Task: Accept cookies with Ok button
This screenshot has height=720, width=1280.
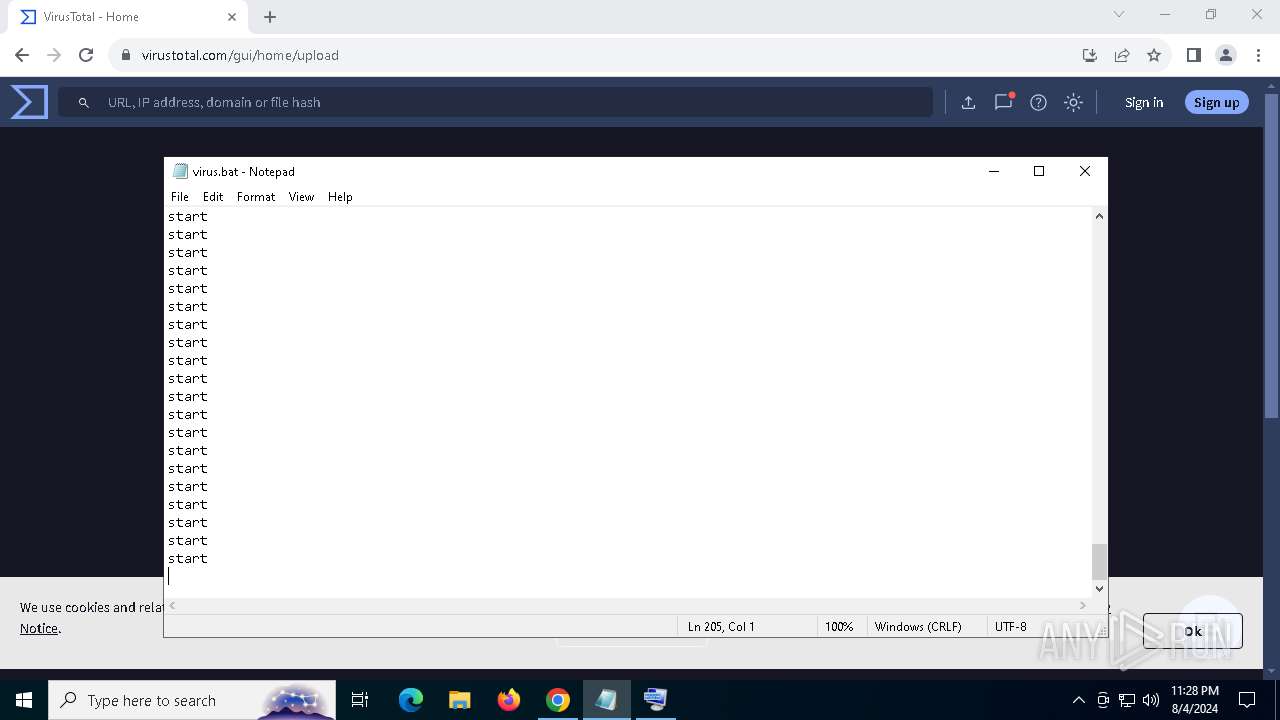Action: pos(1192,631)
